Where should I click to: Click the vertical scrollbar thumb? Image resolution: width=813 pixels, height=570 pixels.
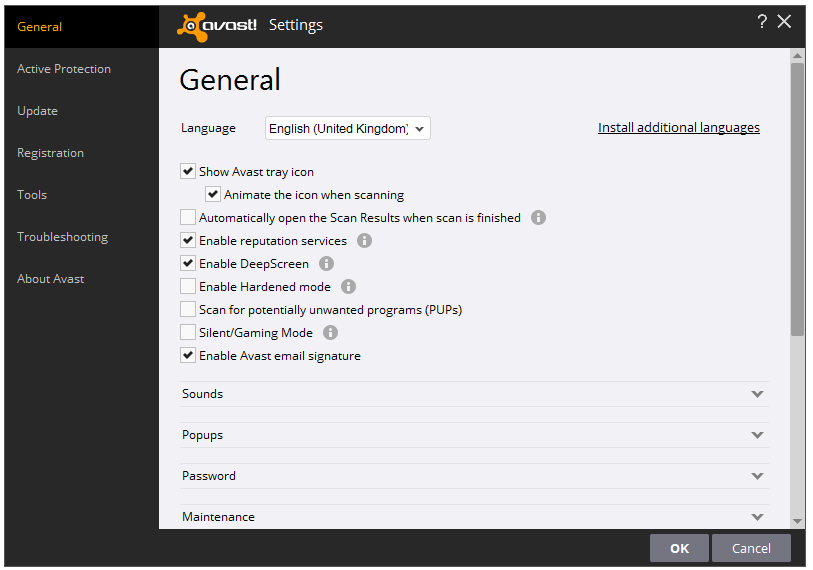[x=797, y=200]
